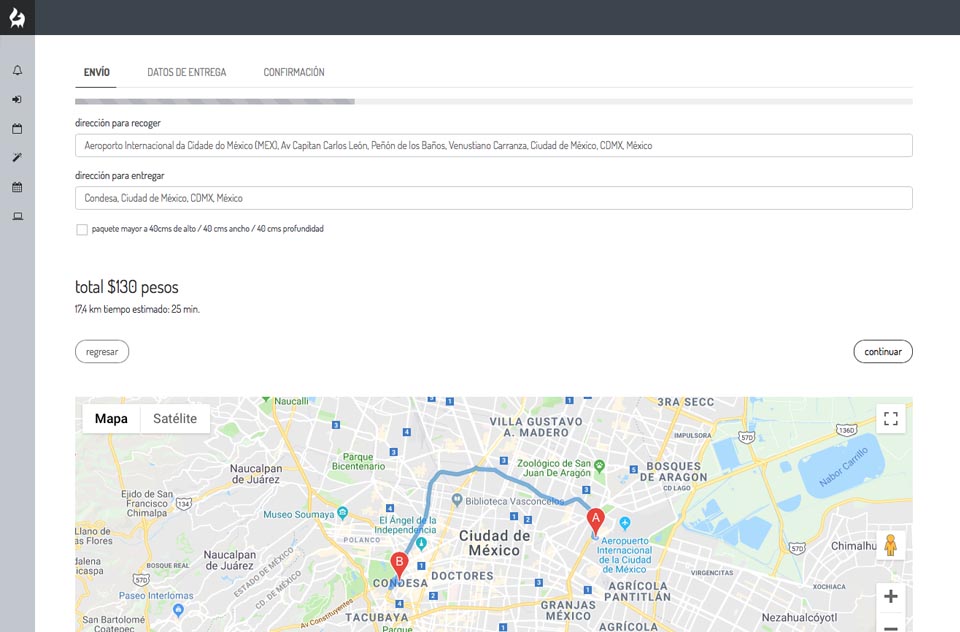Click Biblioteca Vasconcelos map pin

tap(457, 500)
